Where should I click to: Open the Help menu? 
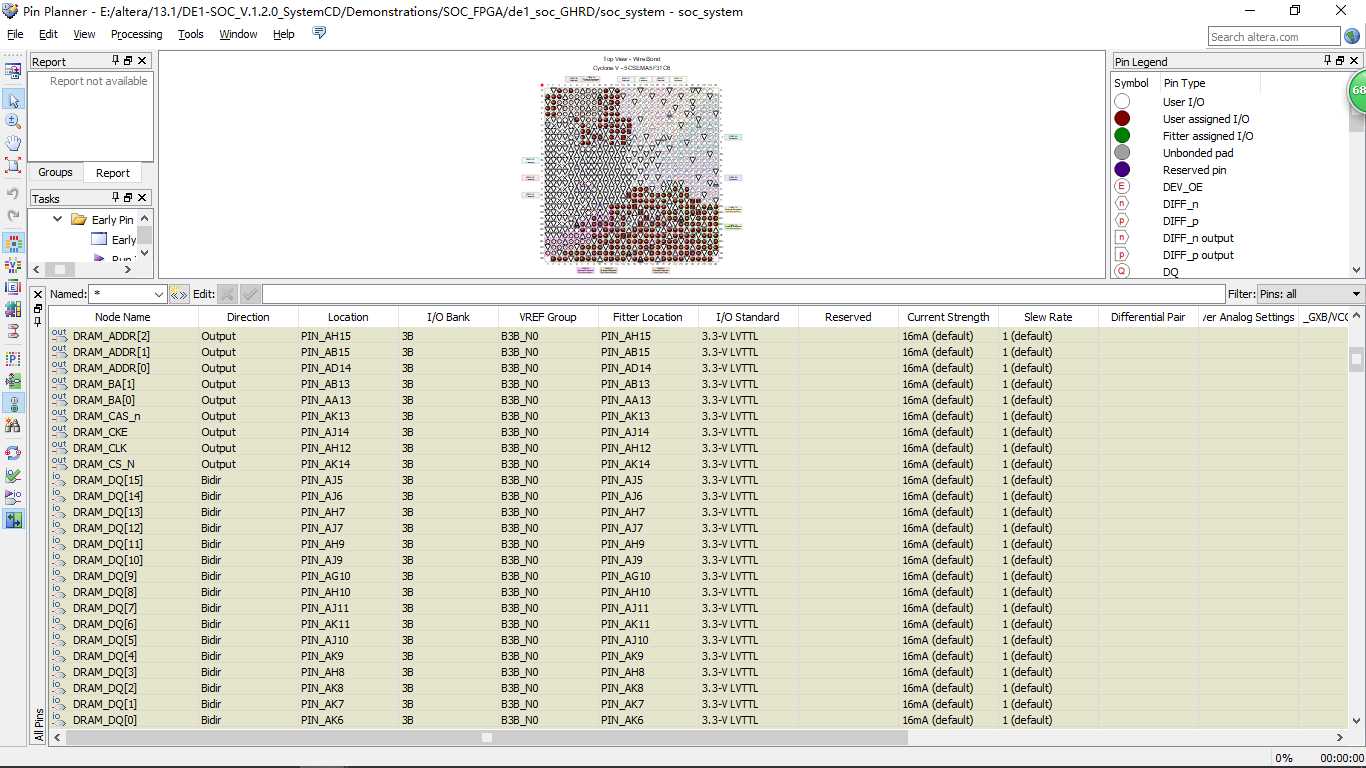coord(284,34)
